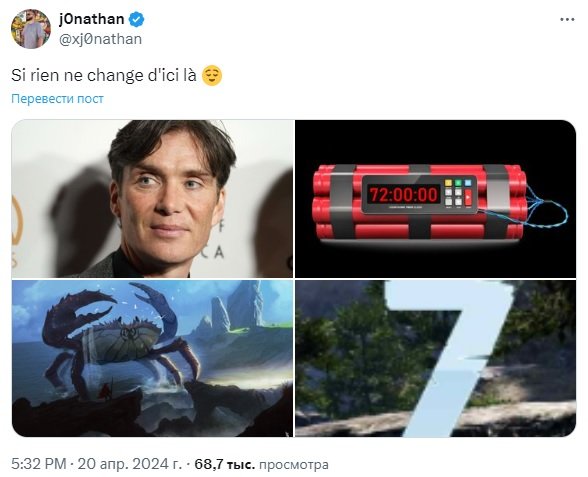Open the photo of the dark-haired man
The image size is (588, 477).
(x=152, y=199)
